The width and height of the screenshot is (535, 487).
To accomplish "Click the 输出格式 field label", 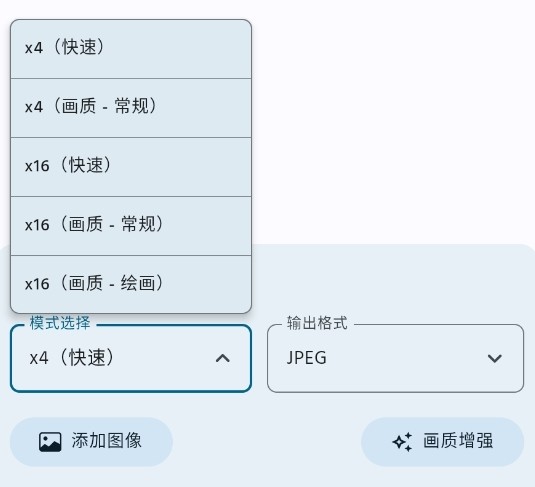I will [317, 323].
